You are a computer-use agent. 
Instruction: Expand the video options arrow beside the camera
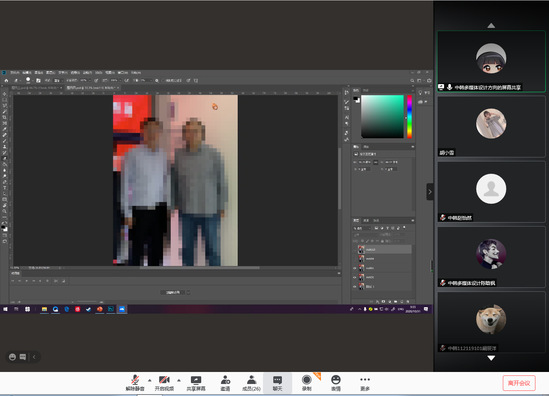point(179,380)
